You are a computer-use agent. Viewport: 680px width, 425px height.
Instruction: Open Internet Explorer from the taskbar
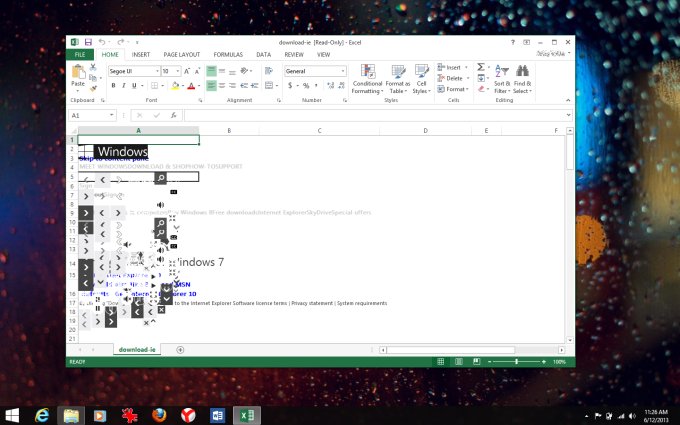pyautogui.click(x=42, y=415)
